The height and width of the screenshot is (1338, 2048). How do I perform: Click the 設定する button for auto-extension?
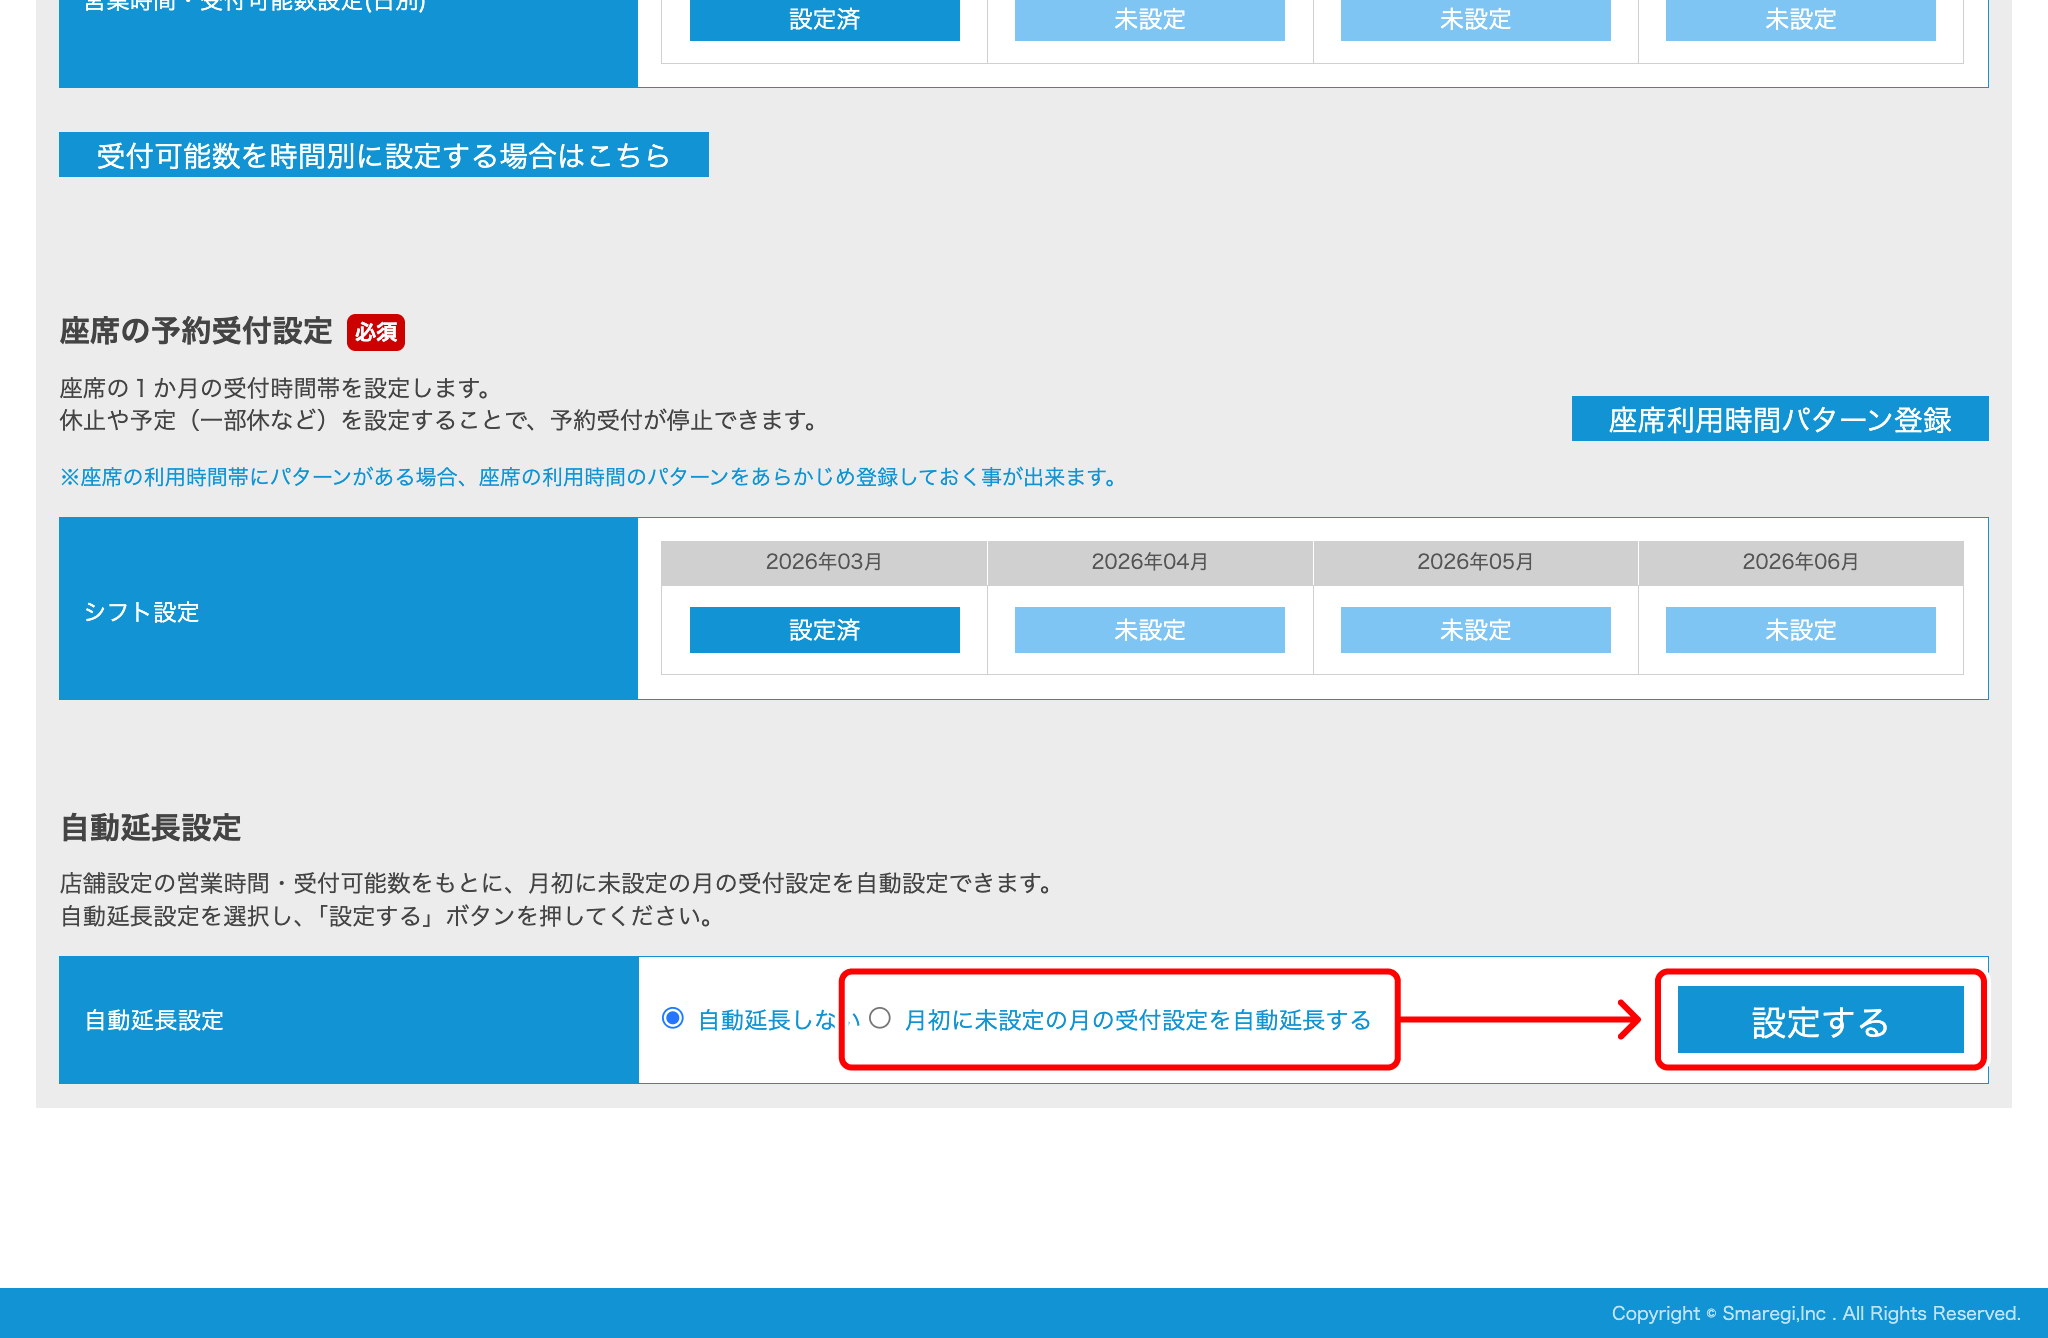pyautogui.click(x=1820, y=1021)
